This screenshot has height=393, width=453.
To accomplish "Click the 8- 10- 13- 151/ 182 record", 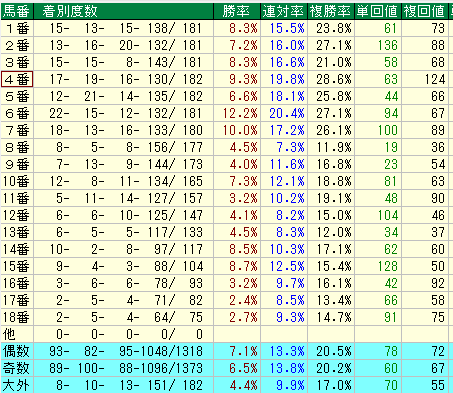I will (x=129, y=386).
